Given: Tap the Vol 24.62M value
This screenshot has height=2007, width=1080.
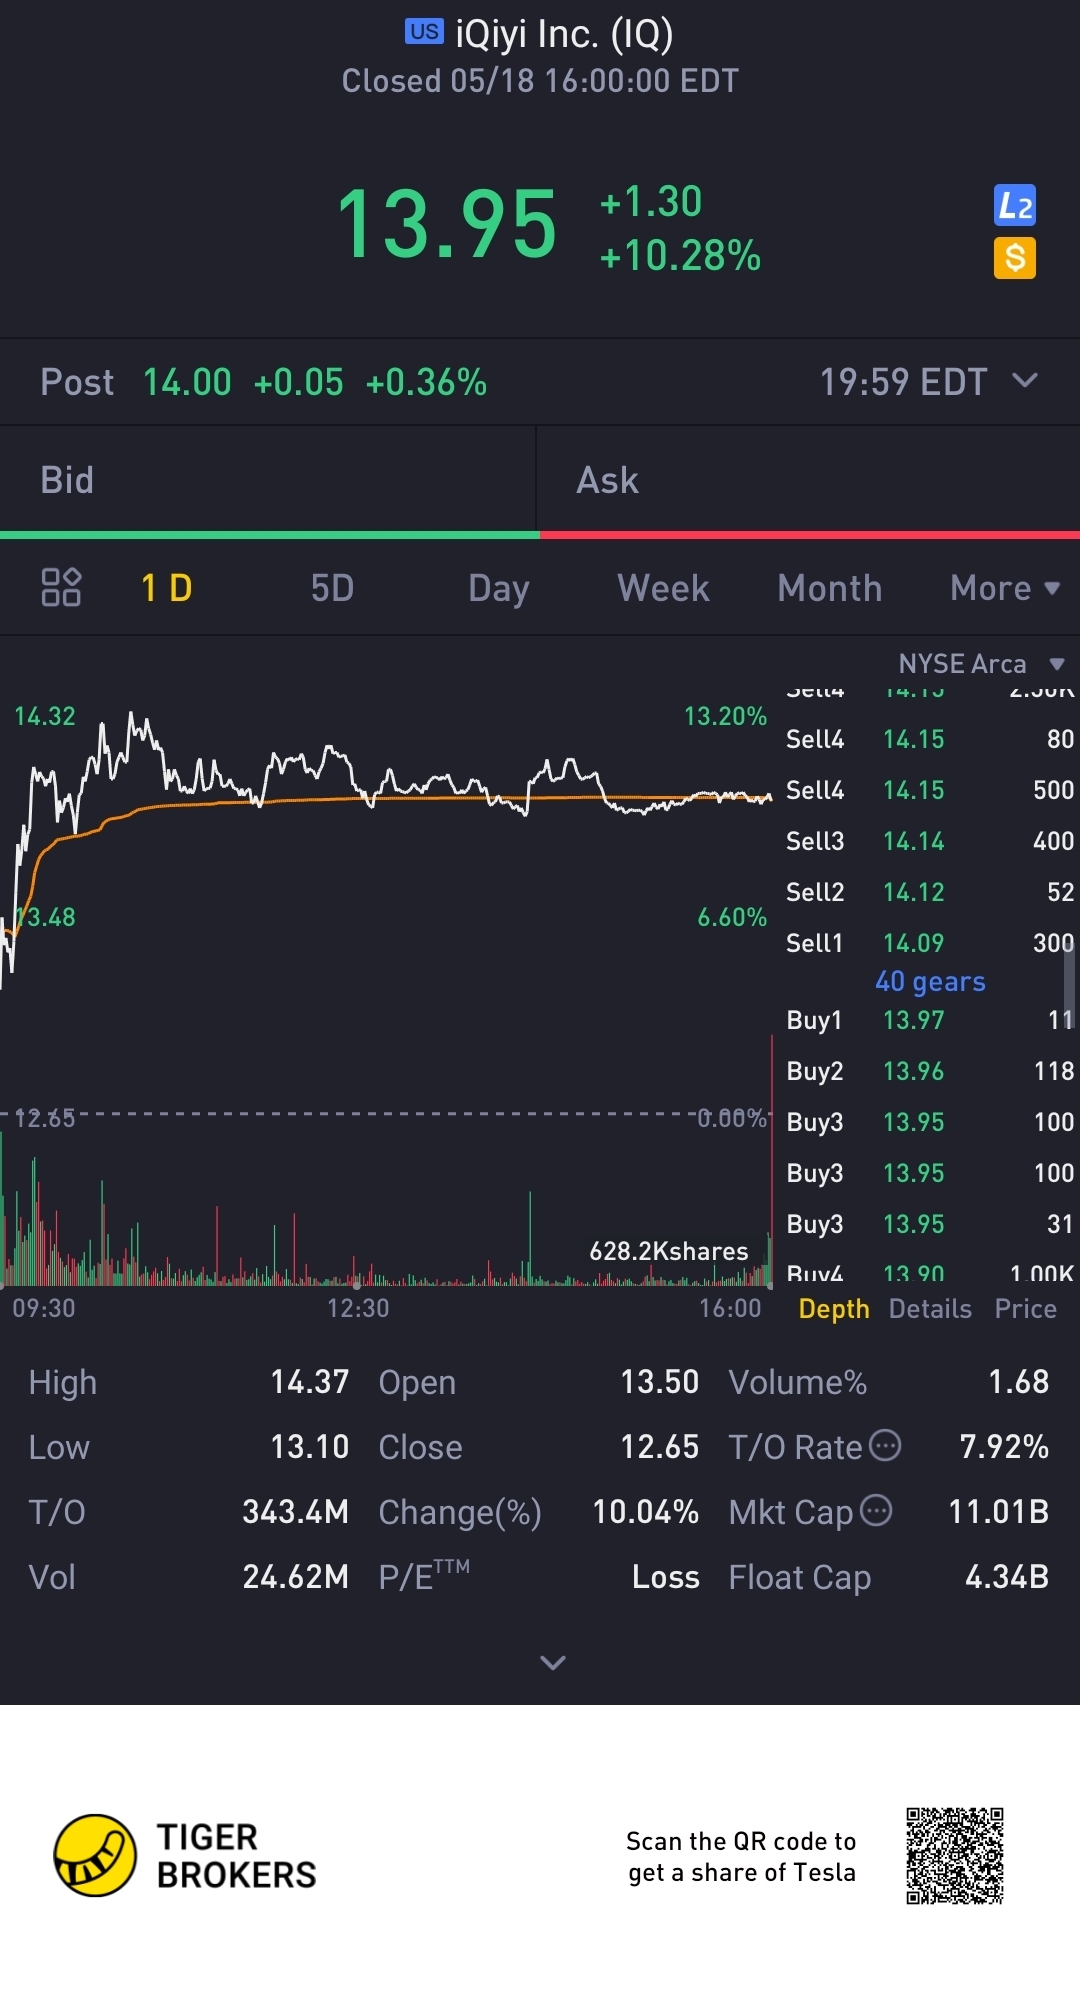Looking at the screenshot, I should [x=295, y=1577].
